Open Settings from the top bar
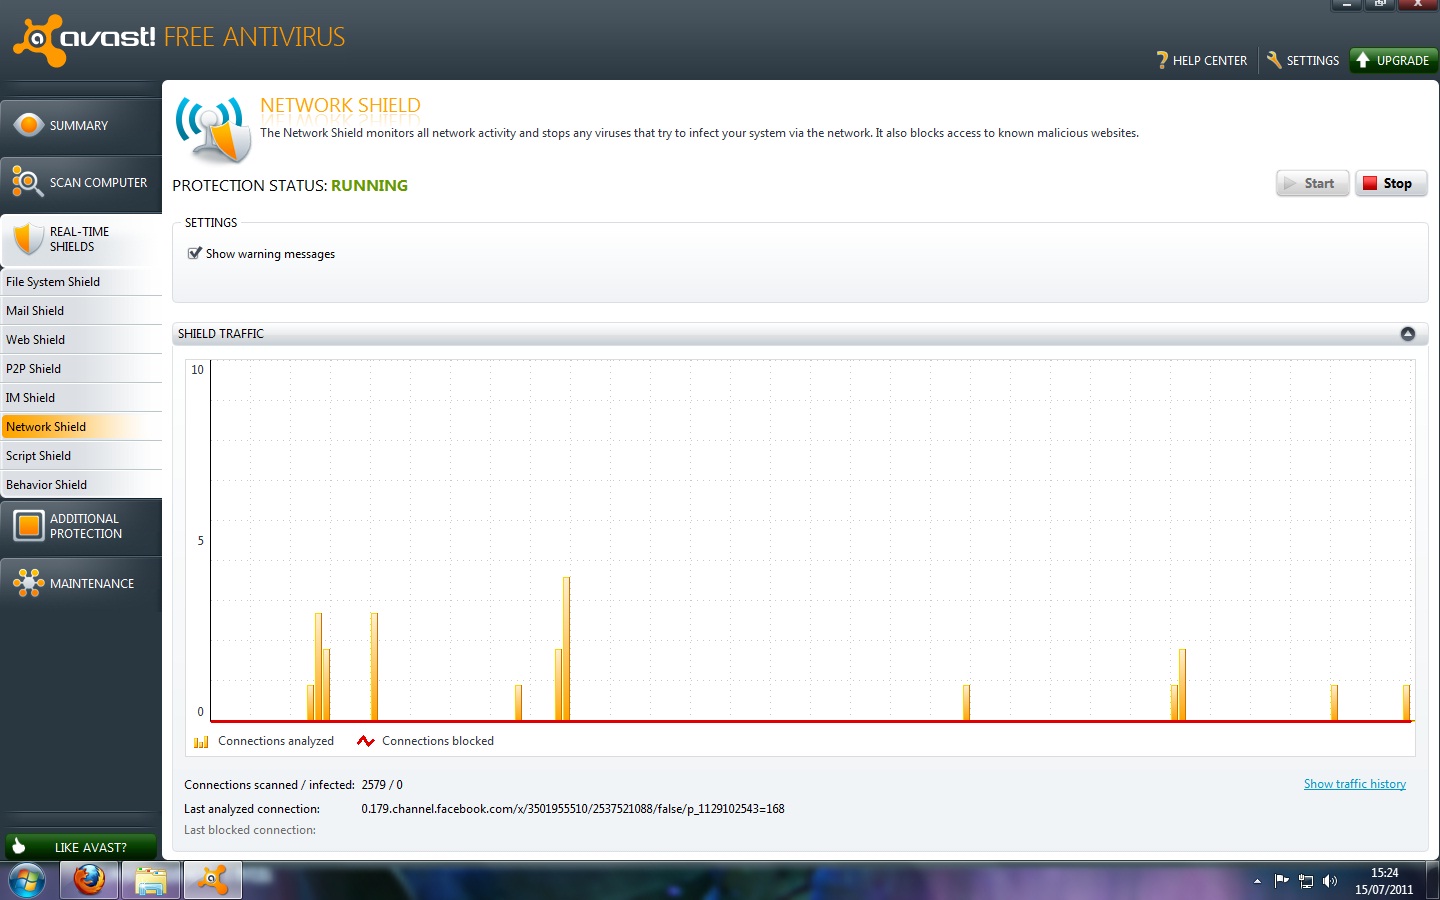1440x900 pixels. click(x=1302, y=61)
